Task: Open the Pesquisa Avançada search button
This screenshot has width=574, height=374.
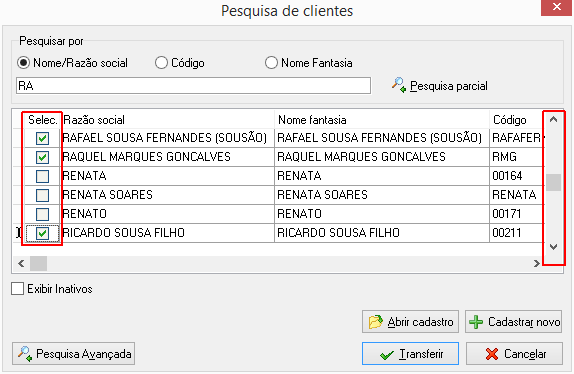Action: [74, 354]
